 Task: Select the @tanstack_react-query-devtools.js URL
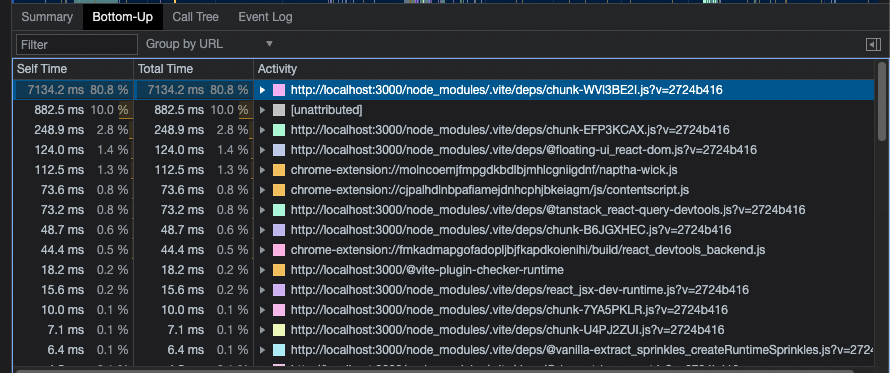[x=548, y=210]
